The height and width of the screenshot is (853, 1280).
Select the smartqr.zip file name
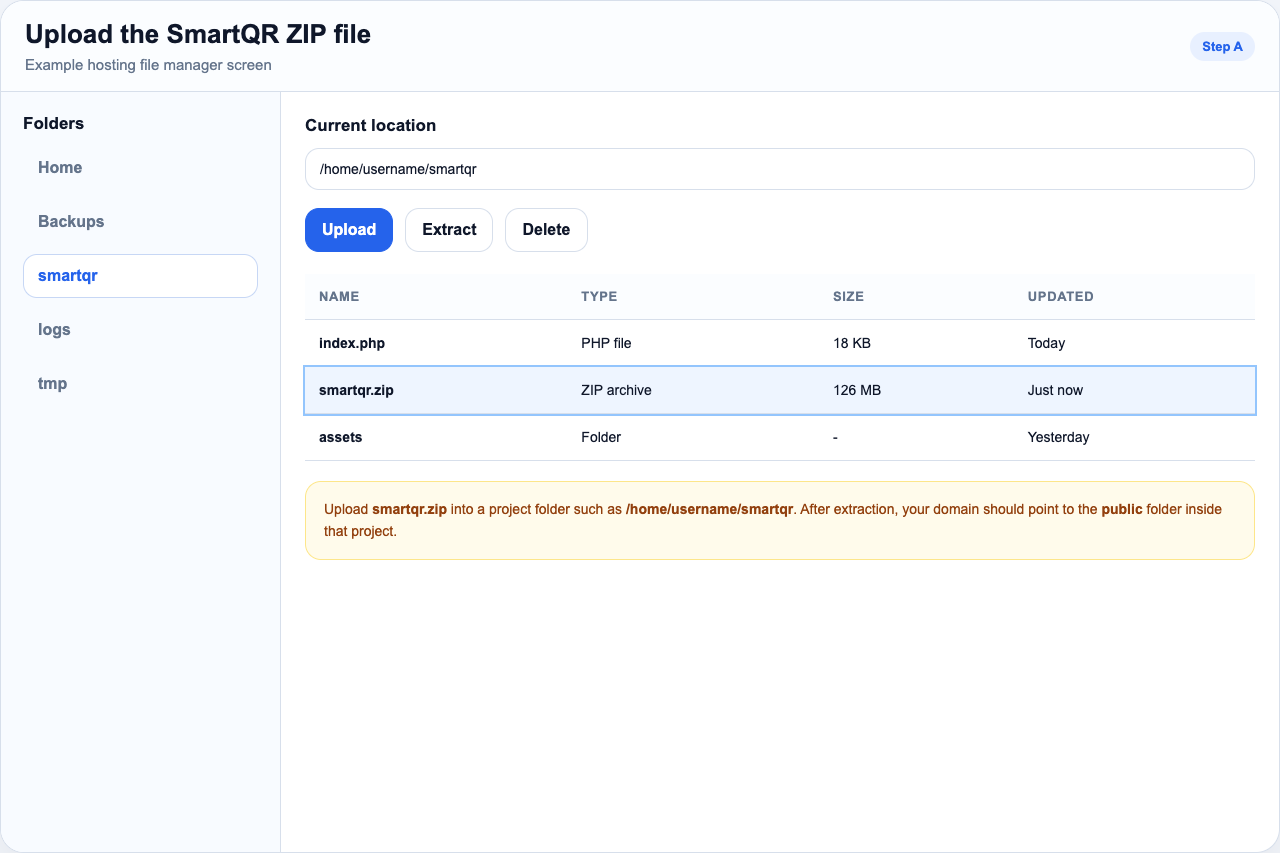click(x=356, y=390)
